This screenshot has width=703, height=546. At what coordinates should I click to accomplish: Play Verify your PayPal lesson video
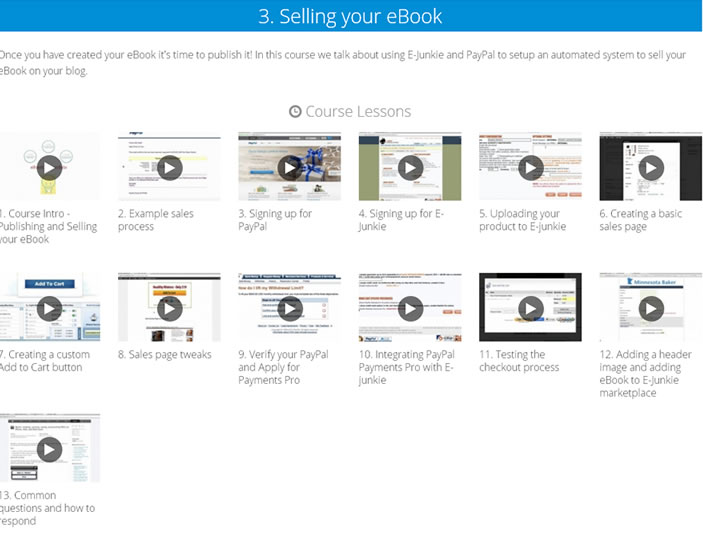pos(290,308)
